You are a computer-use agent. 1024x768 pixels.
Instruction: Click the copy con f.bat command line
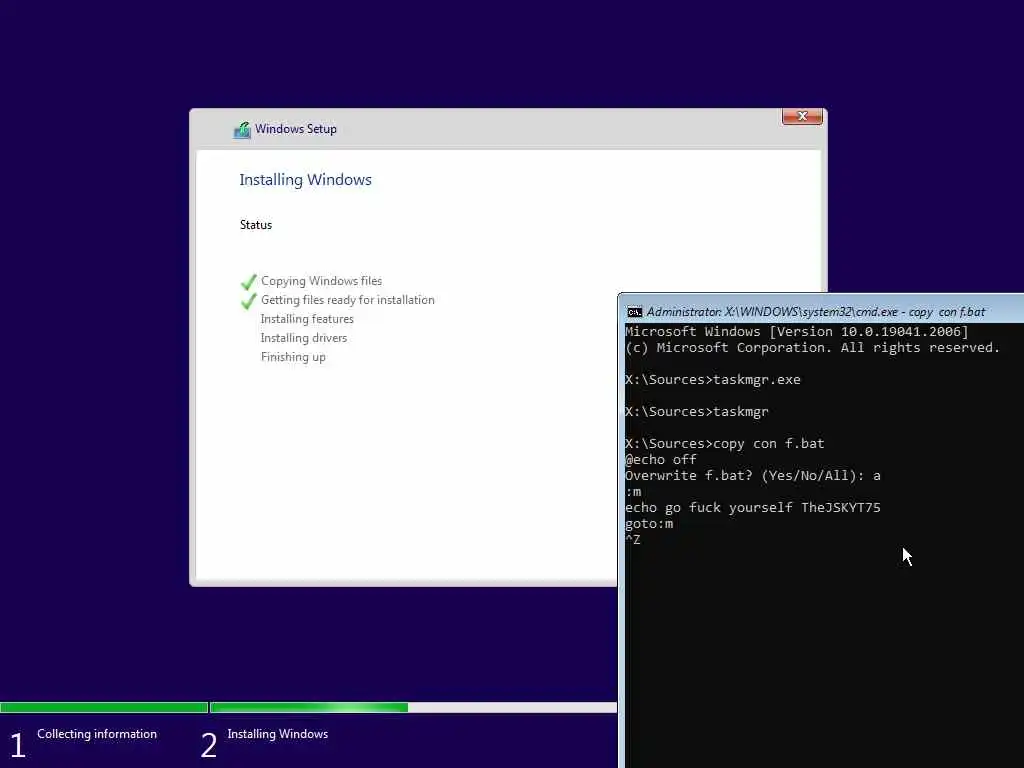[725, 443]
